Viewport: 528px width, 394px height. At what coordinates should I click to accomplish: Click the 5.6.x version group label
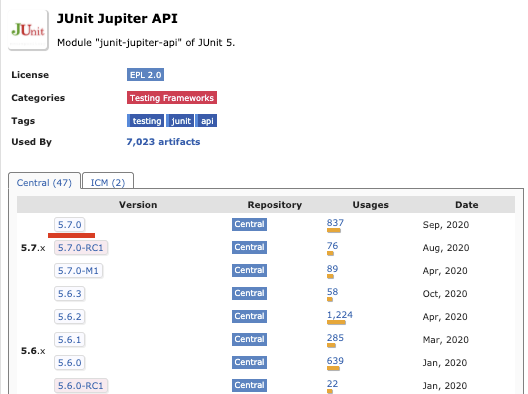(33, 351)
